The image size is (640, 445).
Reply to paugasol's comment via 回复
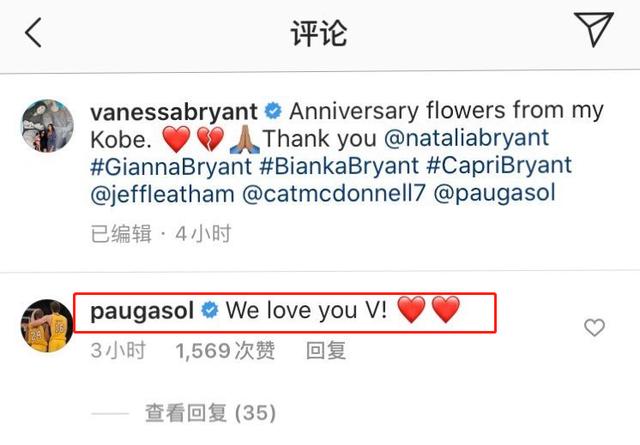coord(326,350)
